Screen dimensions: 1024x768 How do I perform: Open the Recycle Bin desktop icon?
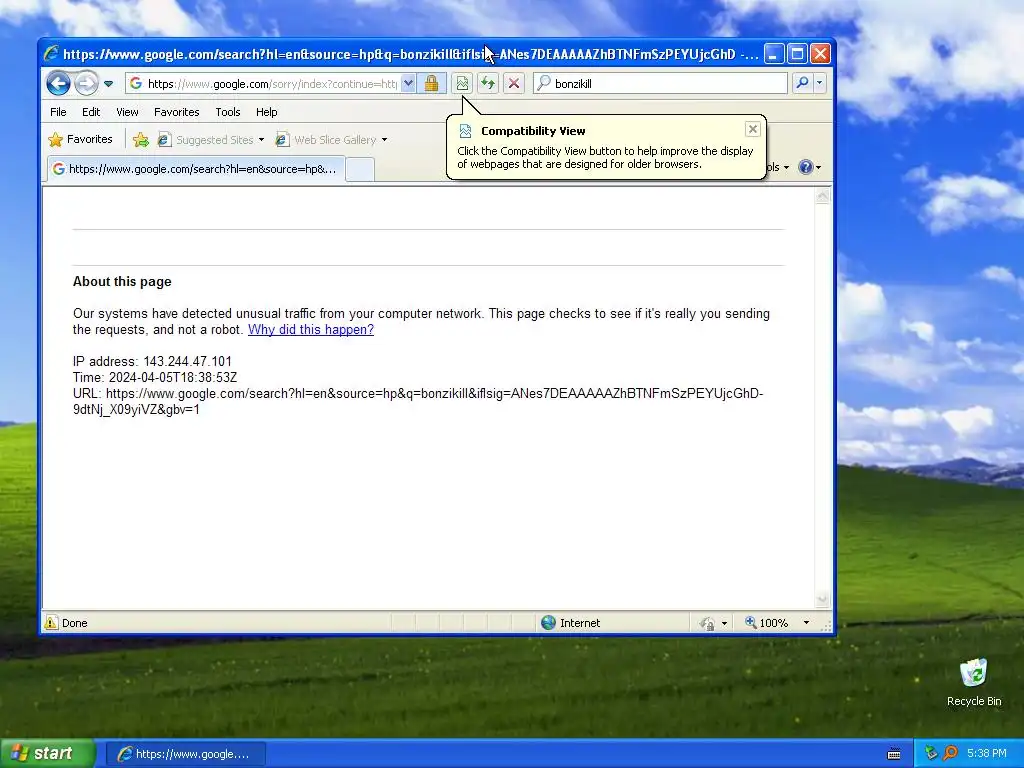click(x=974, y=682)
